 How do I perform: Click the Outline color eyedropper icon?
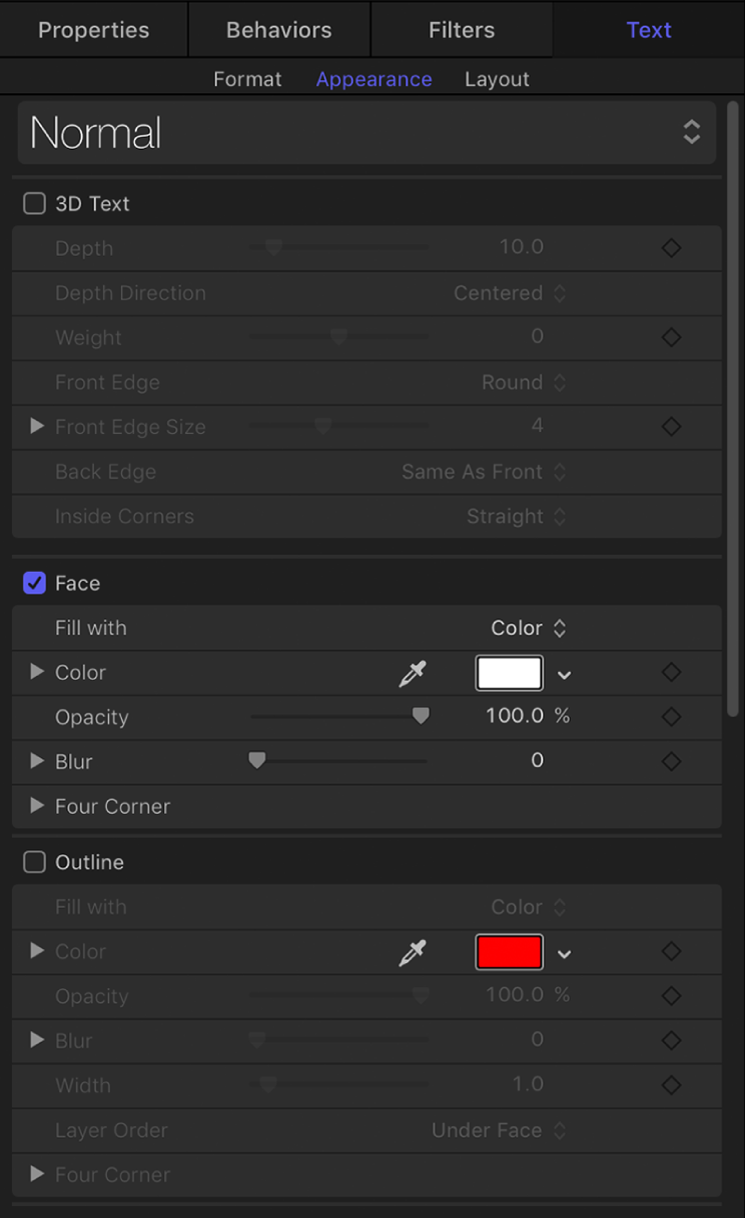(412, 953)
